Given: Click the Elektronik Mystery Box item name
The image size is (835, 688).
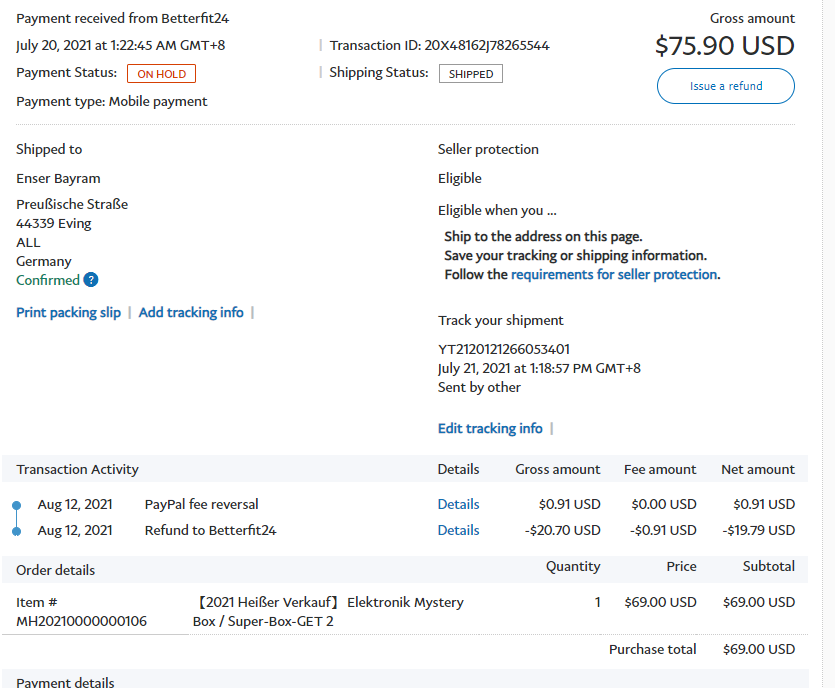Looking at the screenshot, I should point(328,612).
